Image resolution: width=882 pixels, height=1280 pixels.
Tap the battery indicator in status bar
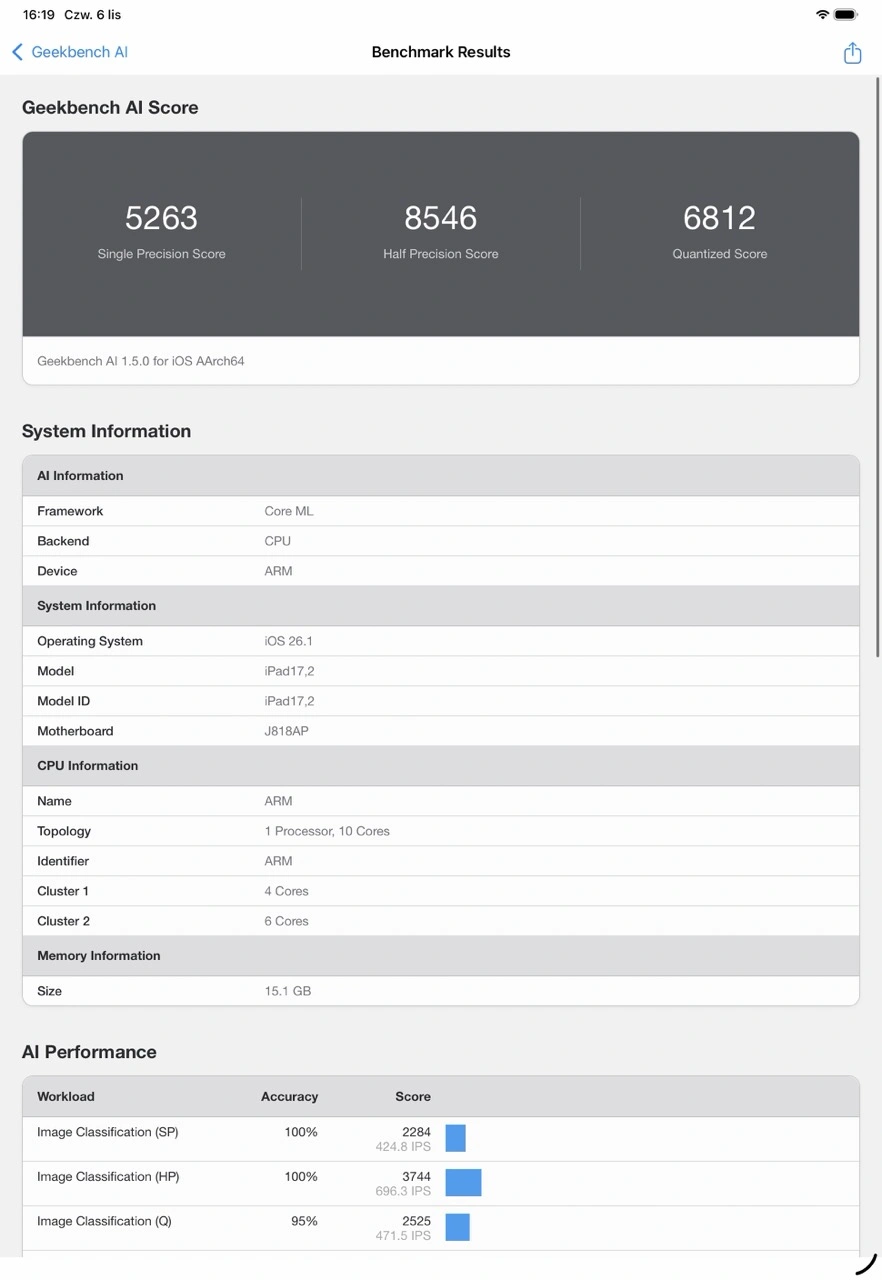click(846, 15)
